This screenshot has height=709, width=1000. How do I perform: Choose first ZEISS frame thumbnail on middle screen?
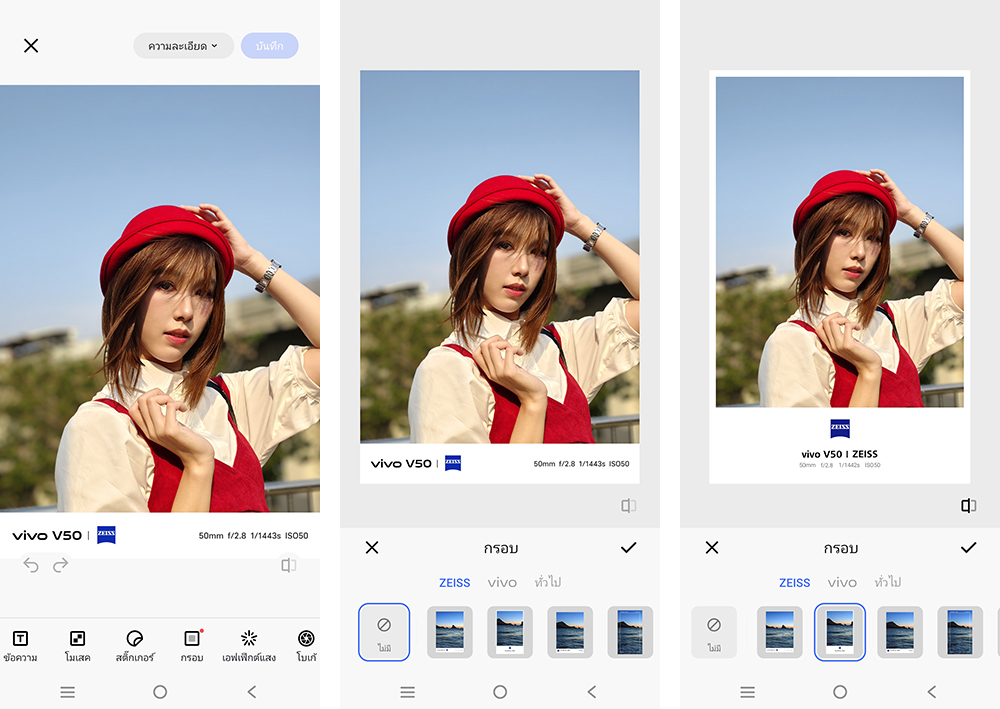coord(450,632)
